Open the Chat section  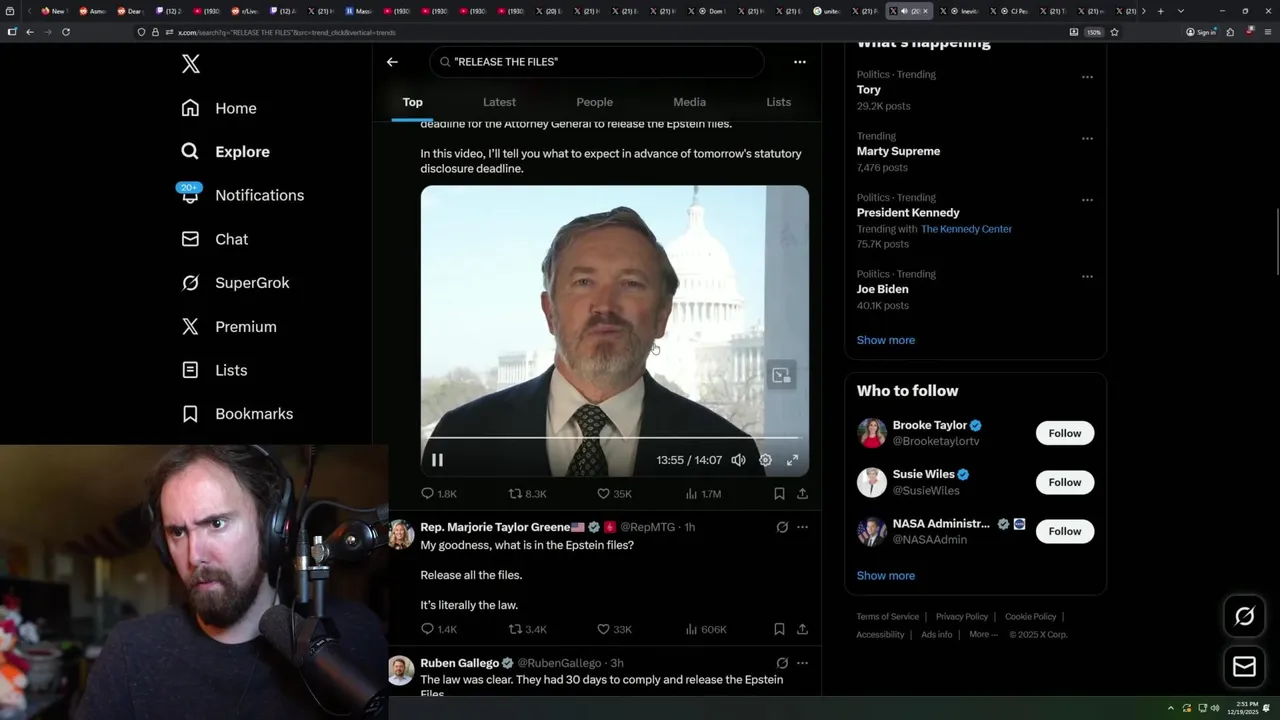214,239
